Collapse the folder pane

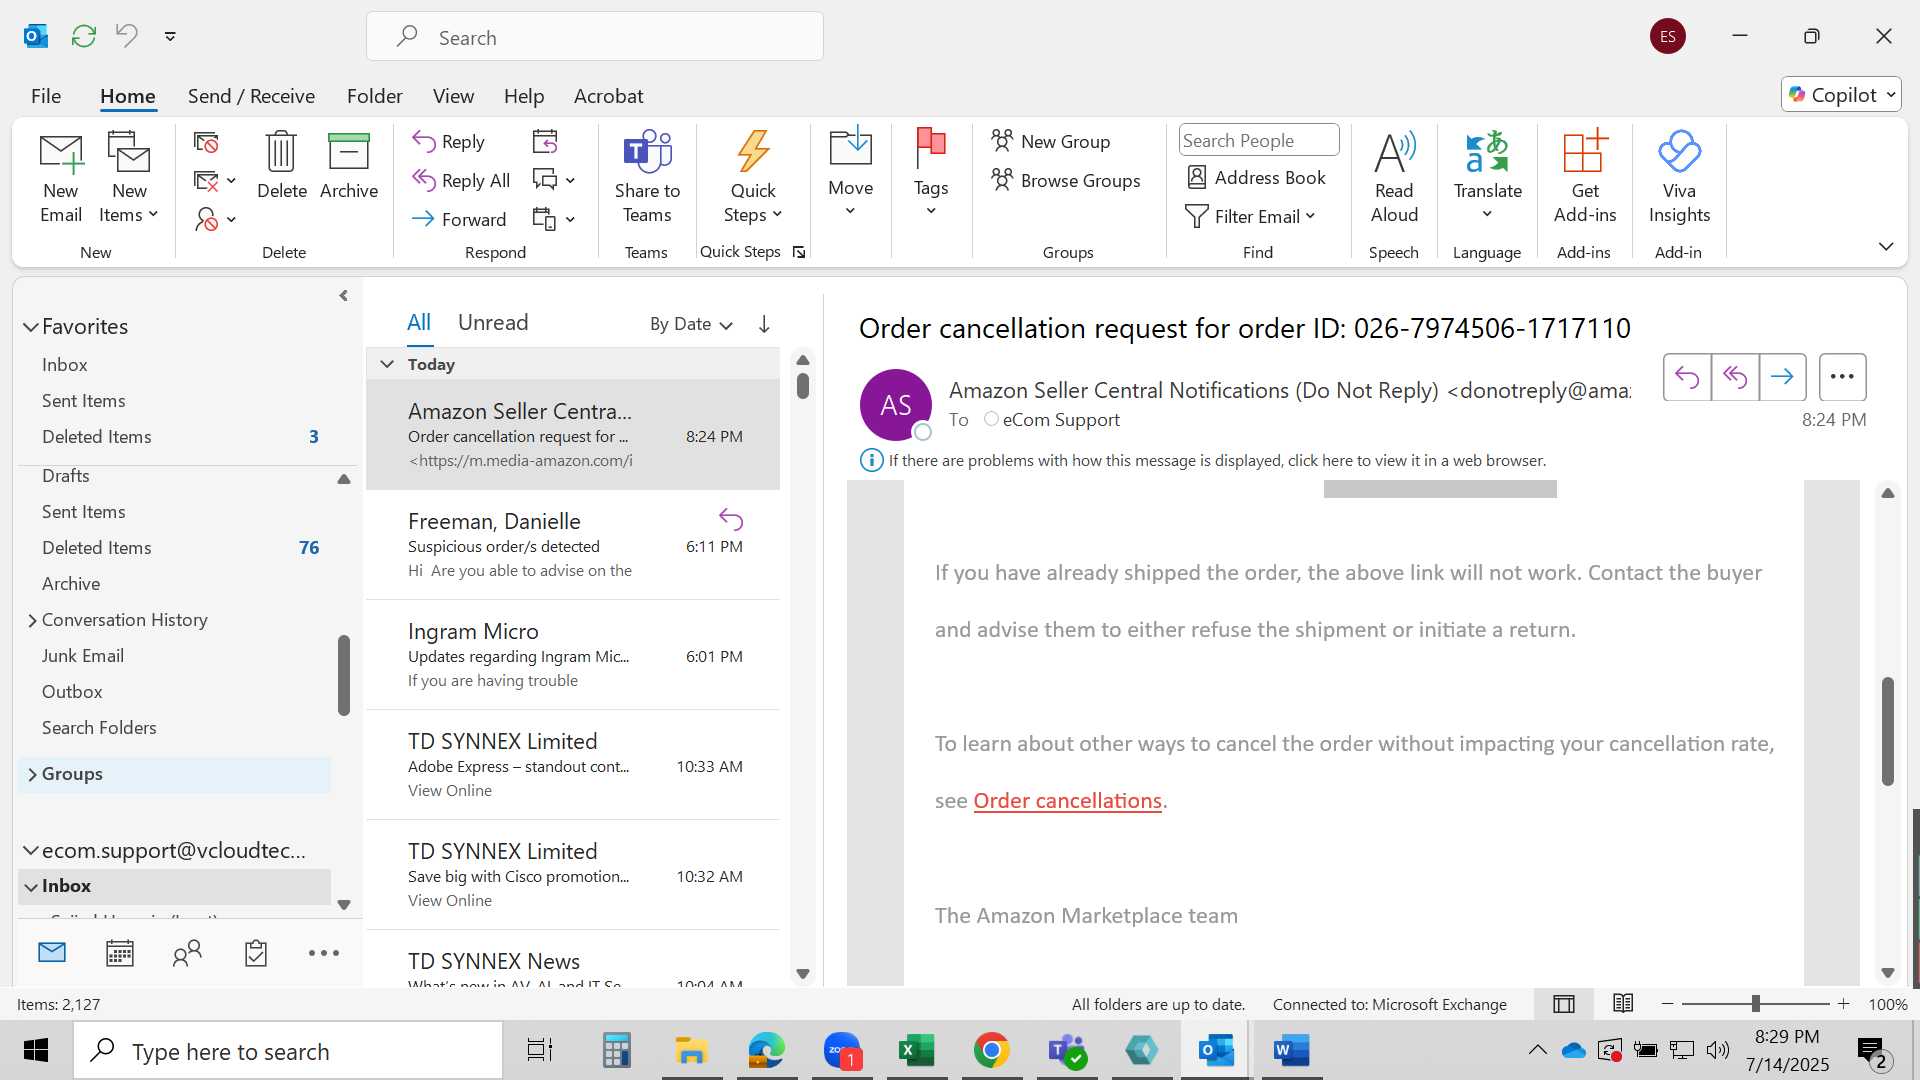(x=343, y=296)
